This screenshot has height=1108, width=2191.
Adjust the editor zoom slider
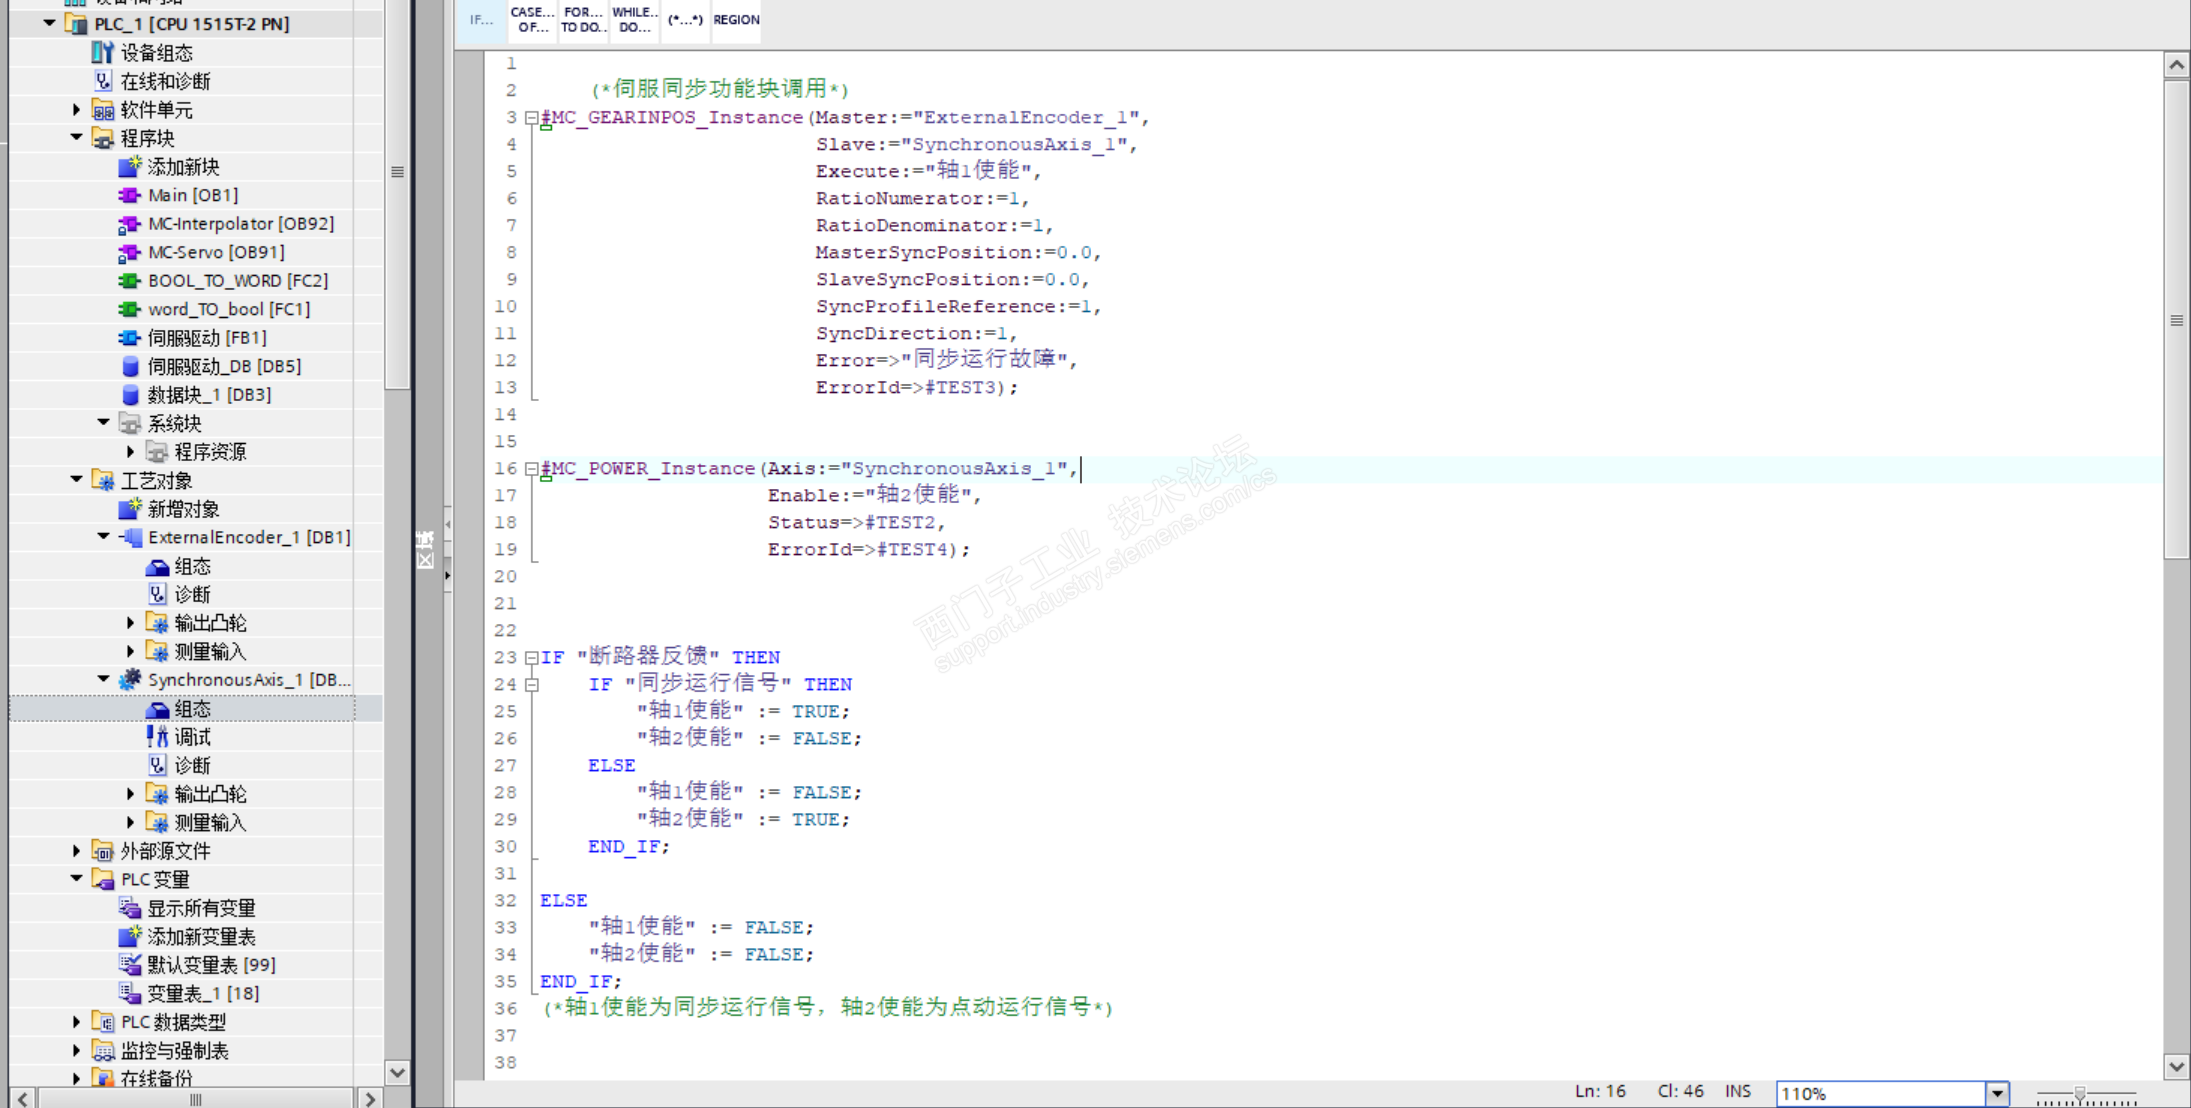click(x=2080, y=1094)
